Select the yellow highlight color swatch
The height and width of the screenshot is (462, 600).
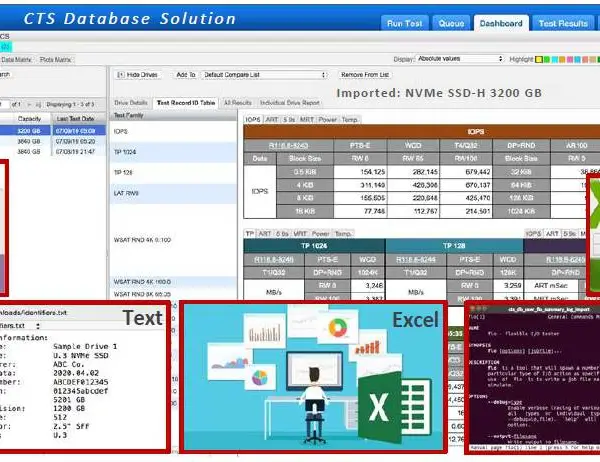pos(538,59)
